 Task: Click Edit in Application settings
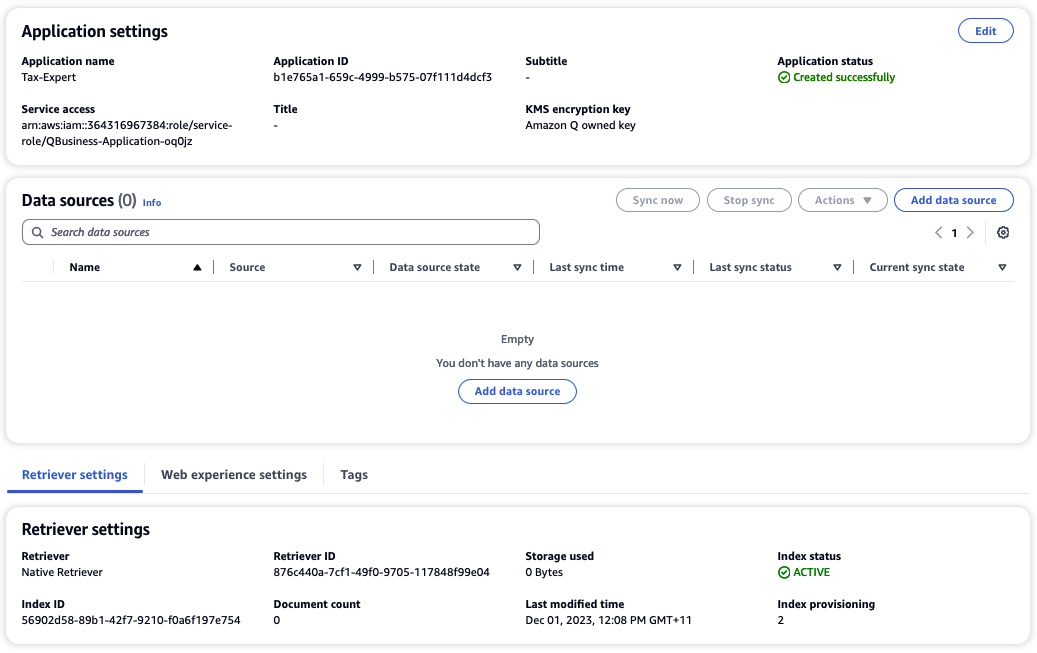pyautogui.click(x=985, y=31)
